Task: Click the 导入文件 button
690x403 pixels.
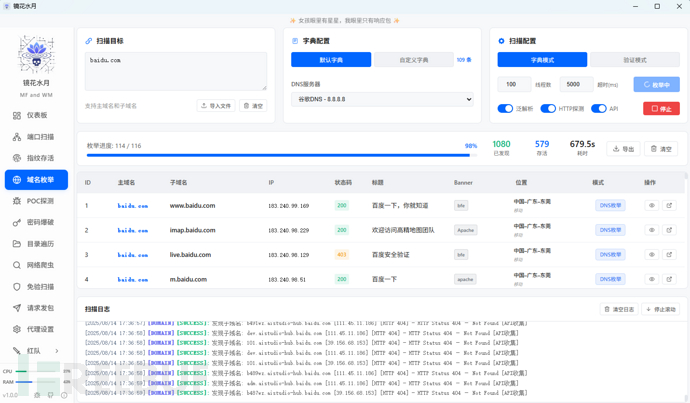Action: (216, 106)
